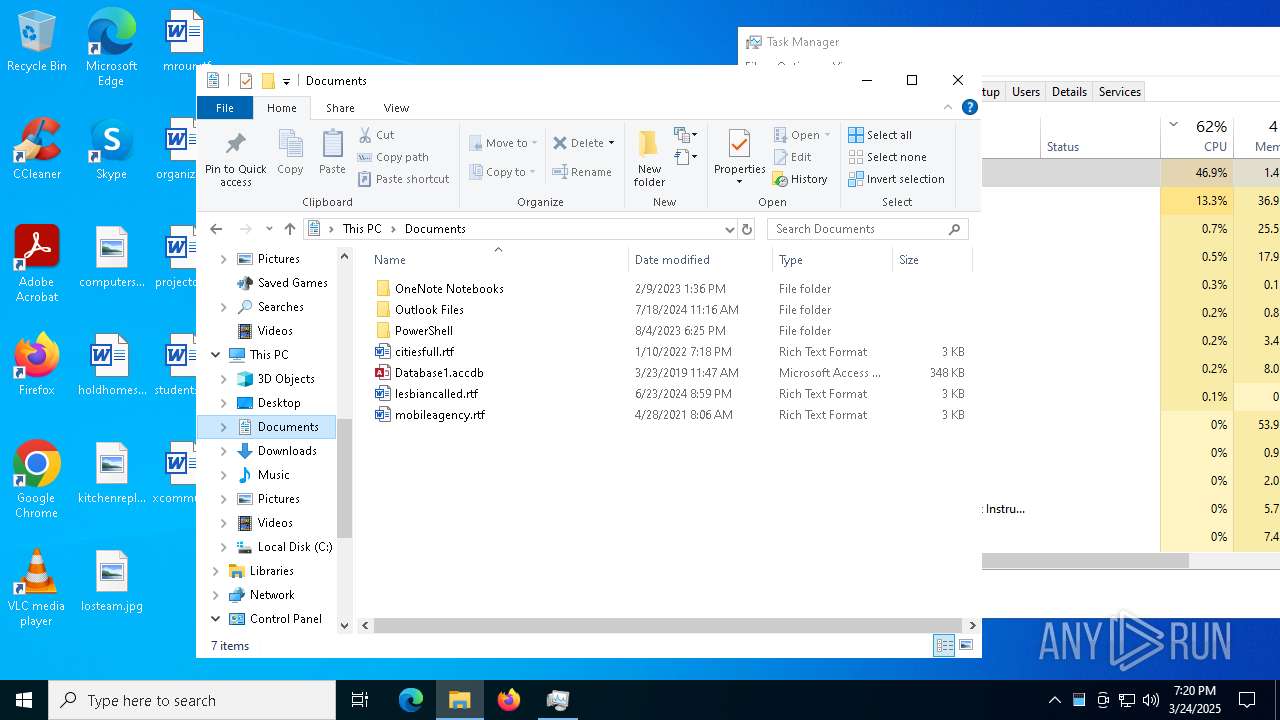Click Edit in the Open group
This screenshot has height=720, width=1280.
point(792,157)
